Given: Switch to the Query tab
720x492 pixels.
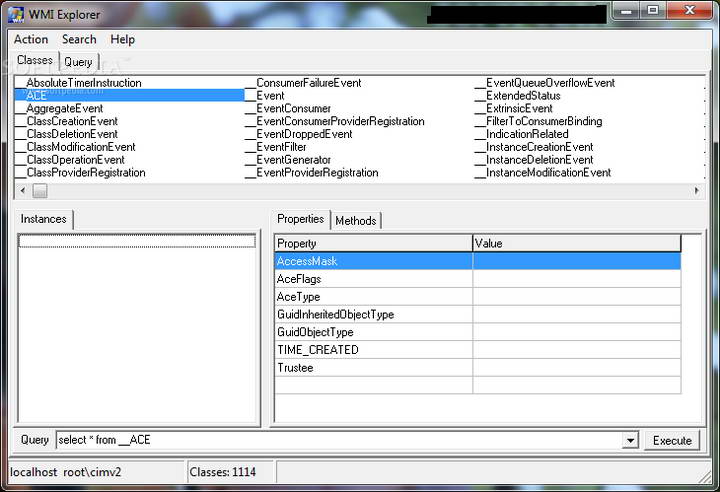Looking at the screenshot, I should coord(78,62).
